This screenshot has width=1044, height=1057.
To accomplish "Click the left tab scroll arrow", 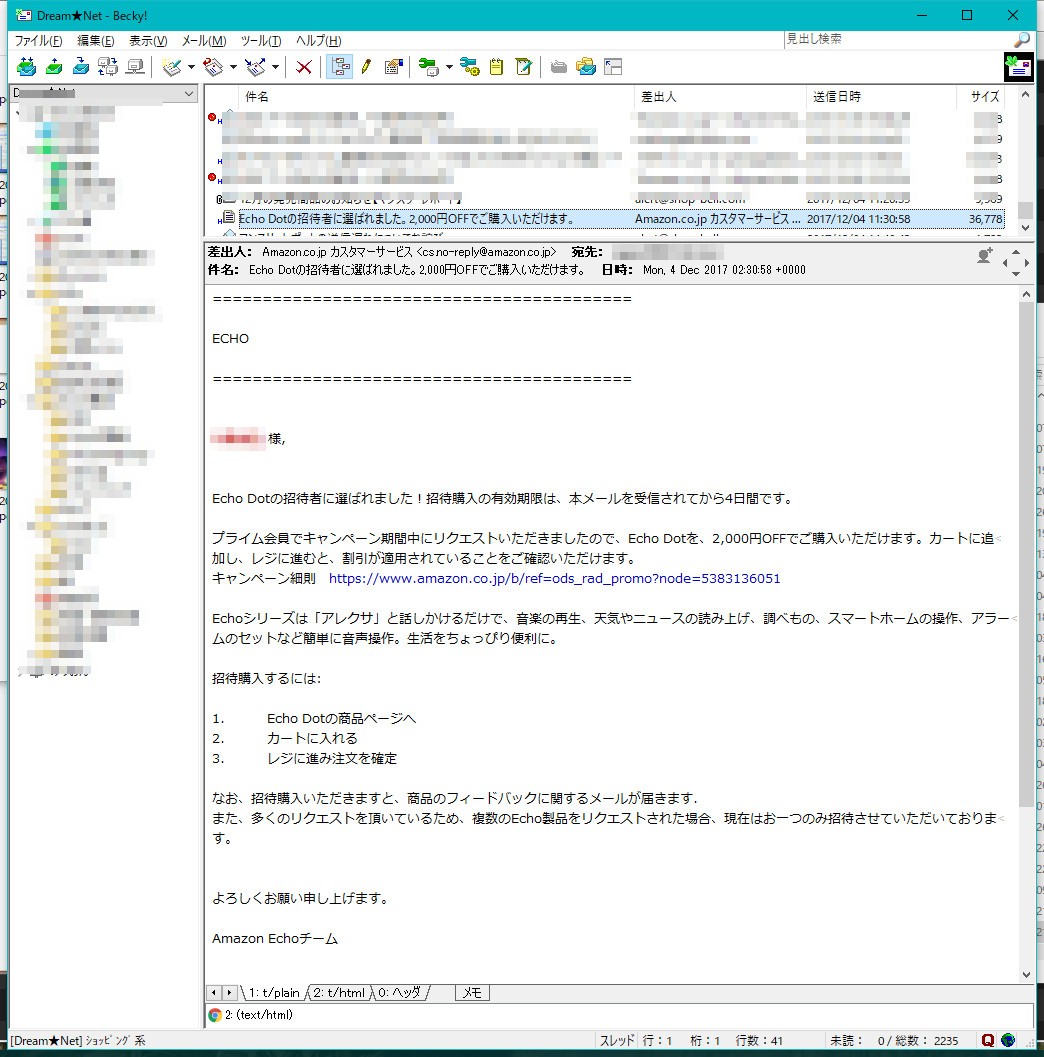I will 214,992.
